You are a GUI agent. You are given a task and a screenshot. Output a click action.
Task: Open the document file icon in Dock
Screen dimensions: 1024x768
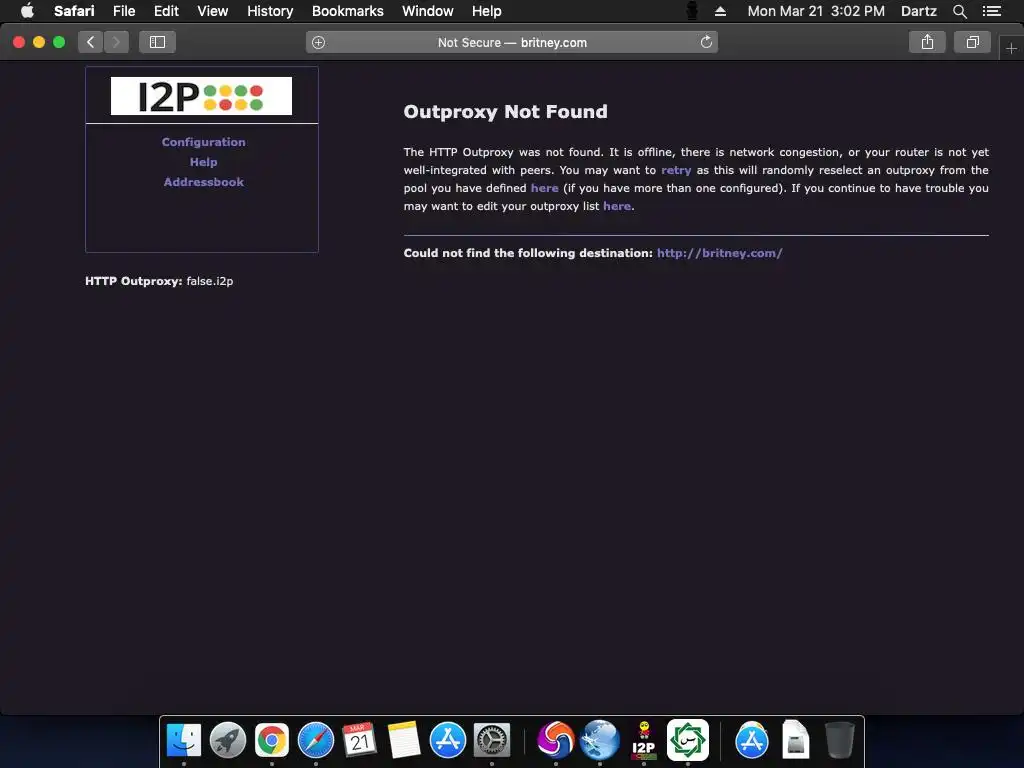coord(795,741)
